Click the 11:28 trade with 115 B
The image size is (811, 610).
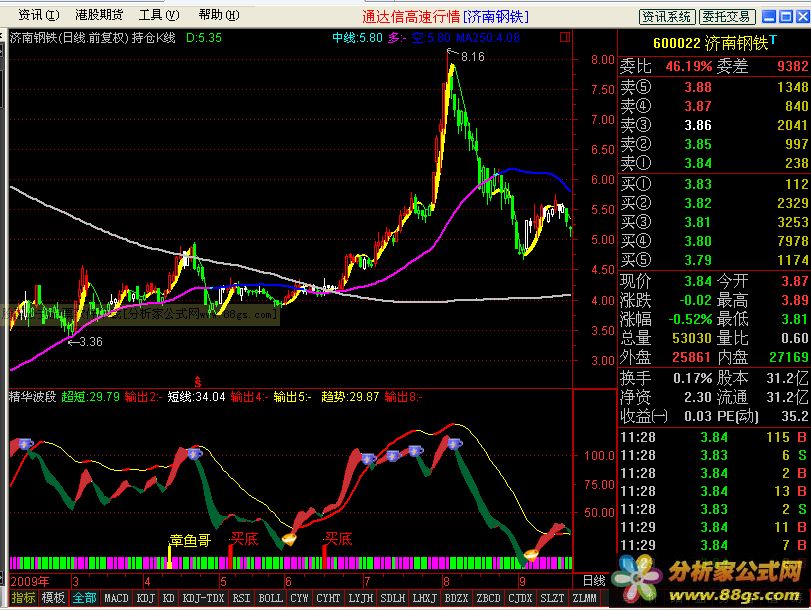(714, 438)
